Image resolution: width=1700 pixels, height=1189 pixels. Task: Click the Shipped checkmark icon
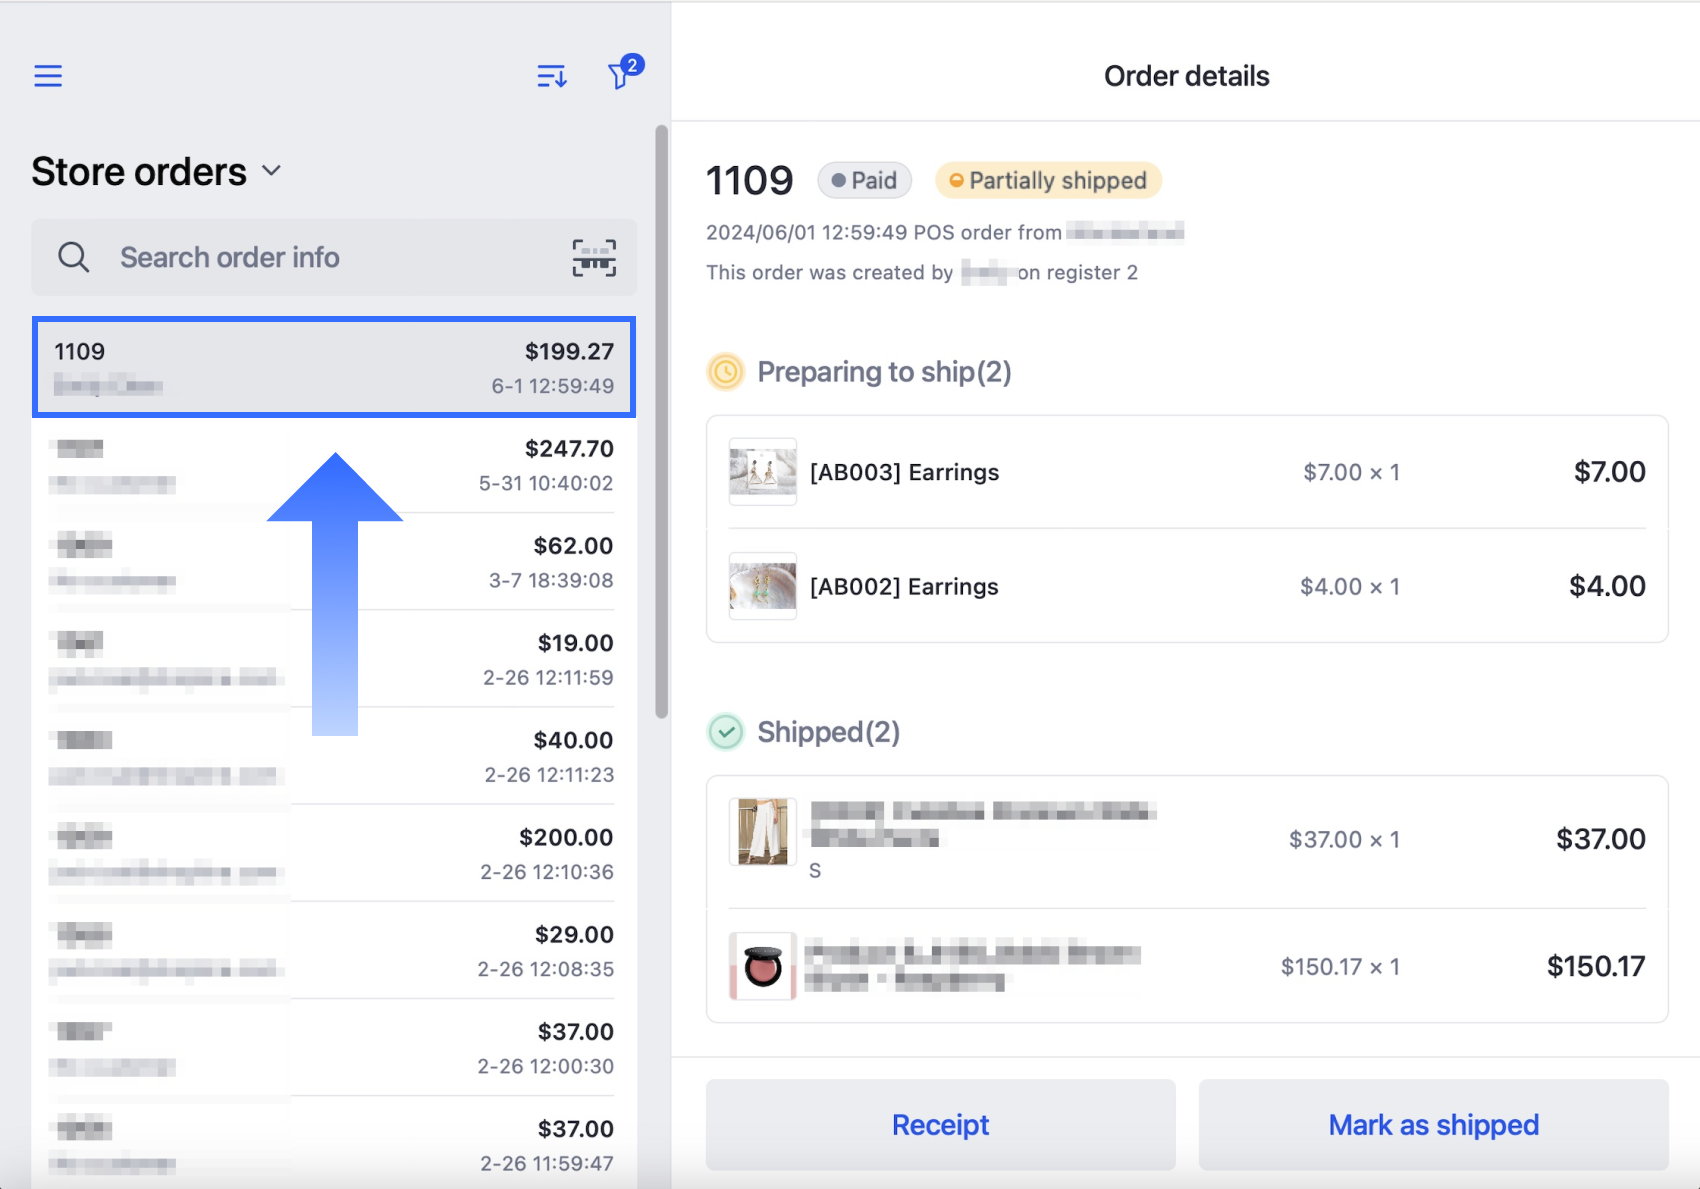(726, 732)
